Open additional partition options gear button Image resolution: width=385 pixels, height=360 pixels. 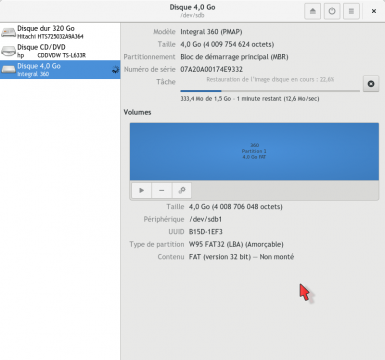[x=182, y=190]
